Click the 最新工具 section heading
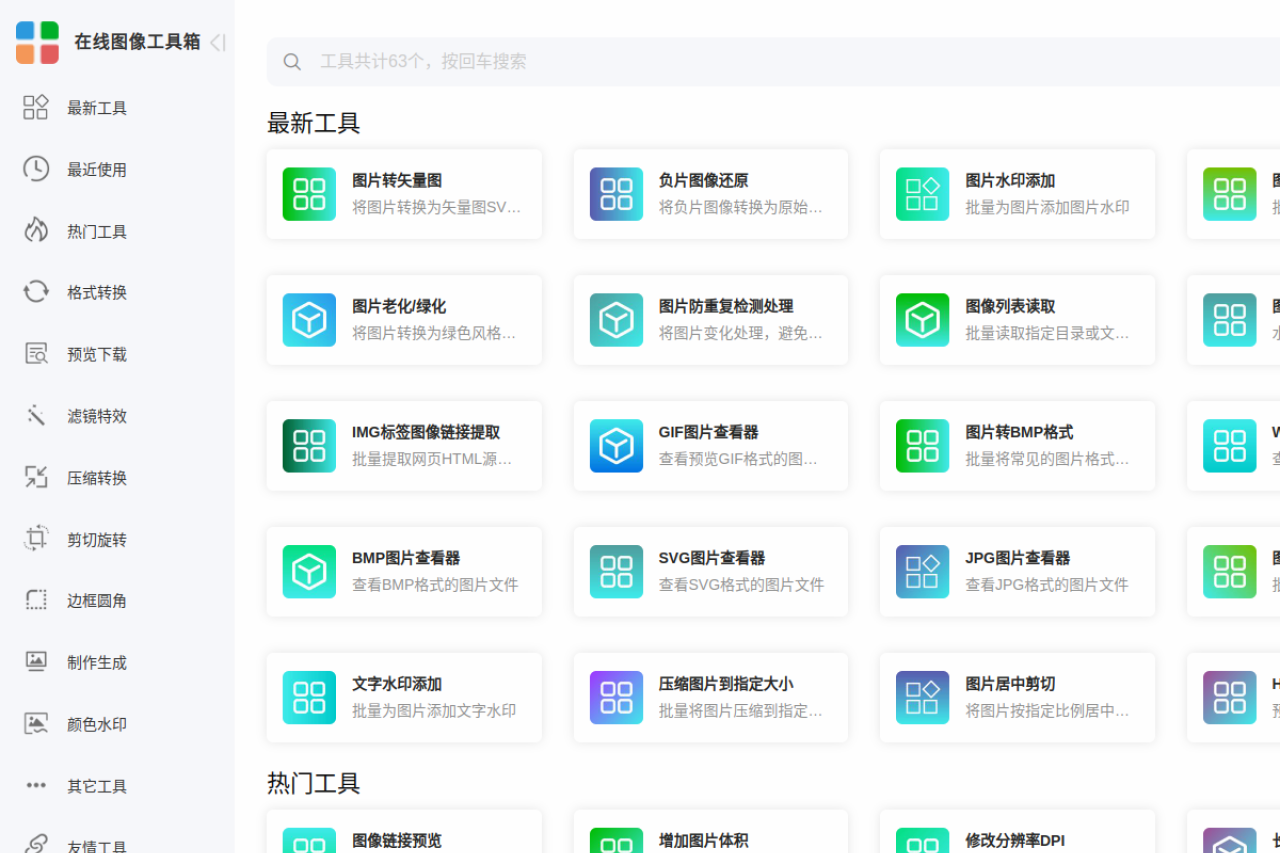The height and width of the screenshot is (853, 1280). point(313,123)
